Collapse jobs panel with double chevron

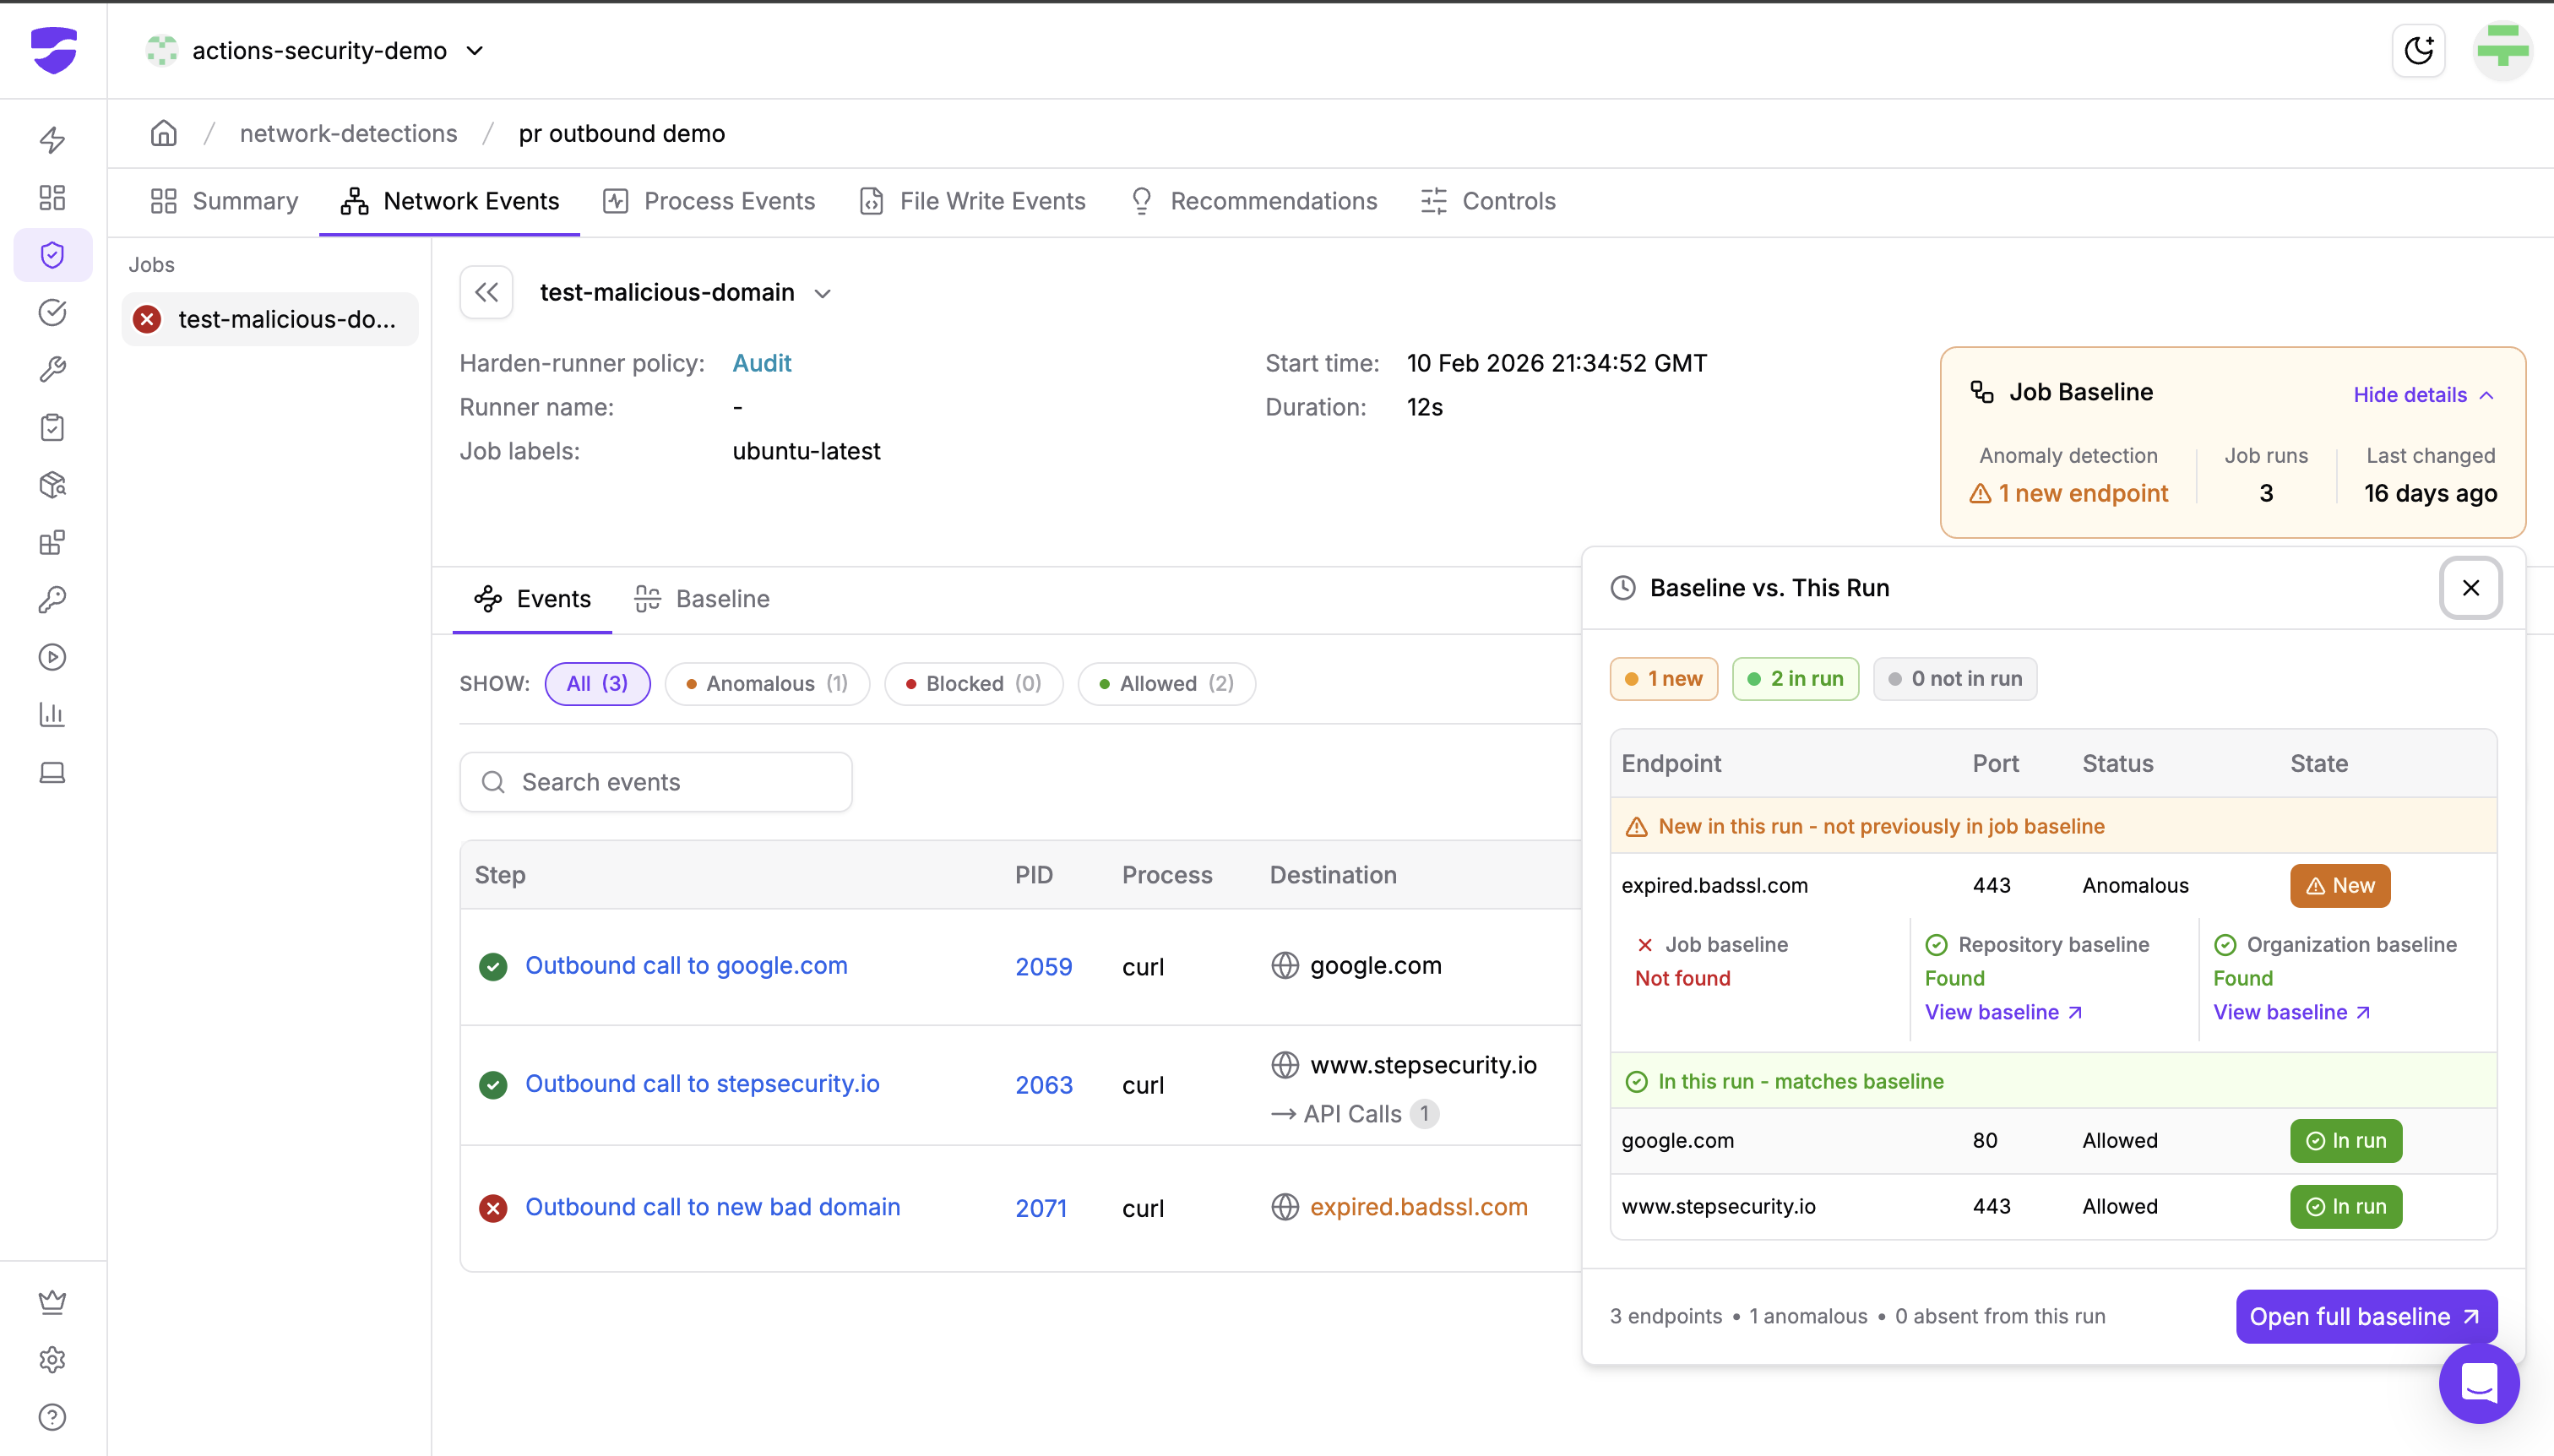coord(486,292)
